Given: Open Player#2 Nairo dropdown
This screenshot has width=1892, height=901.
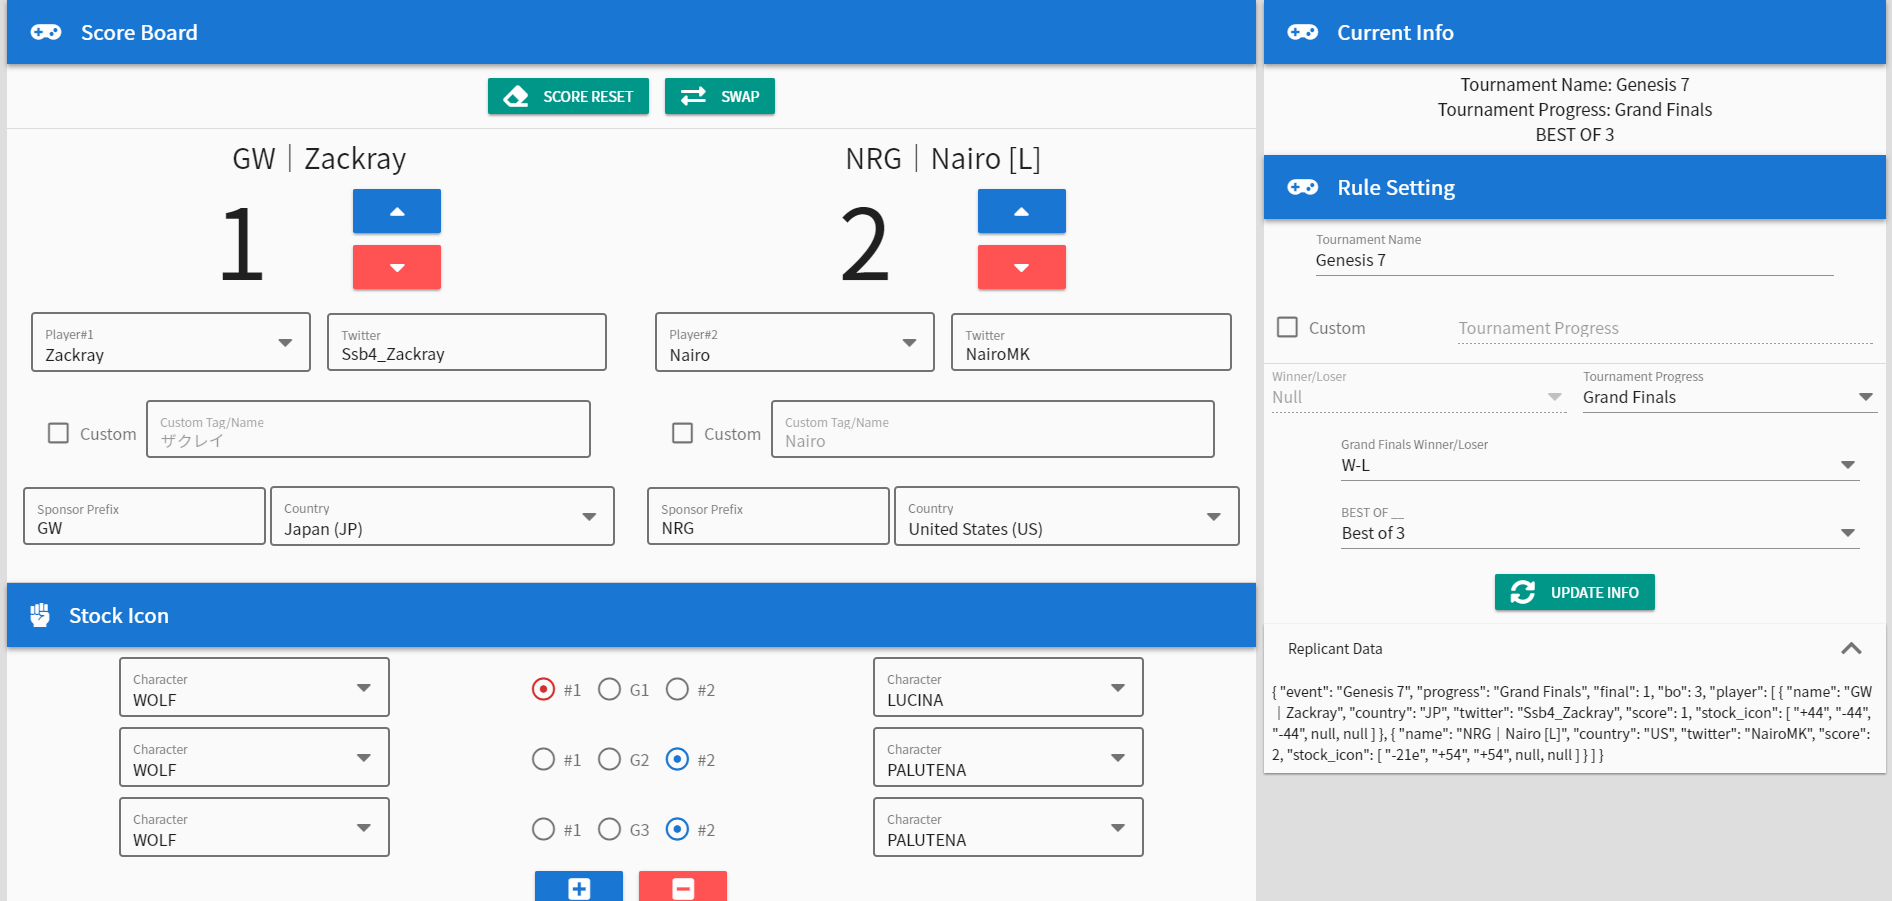Looking at the screenshot, I should point(795,342).
